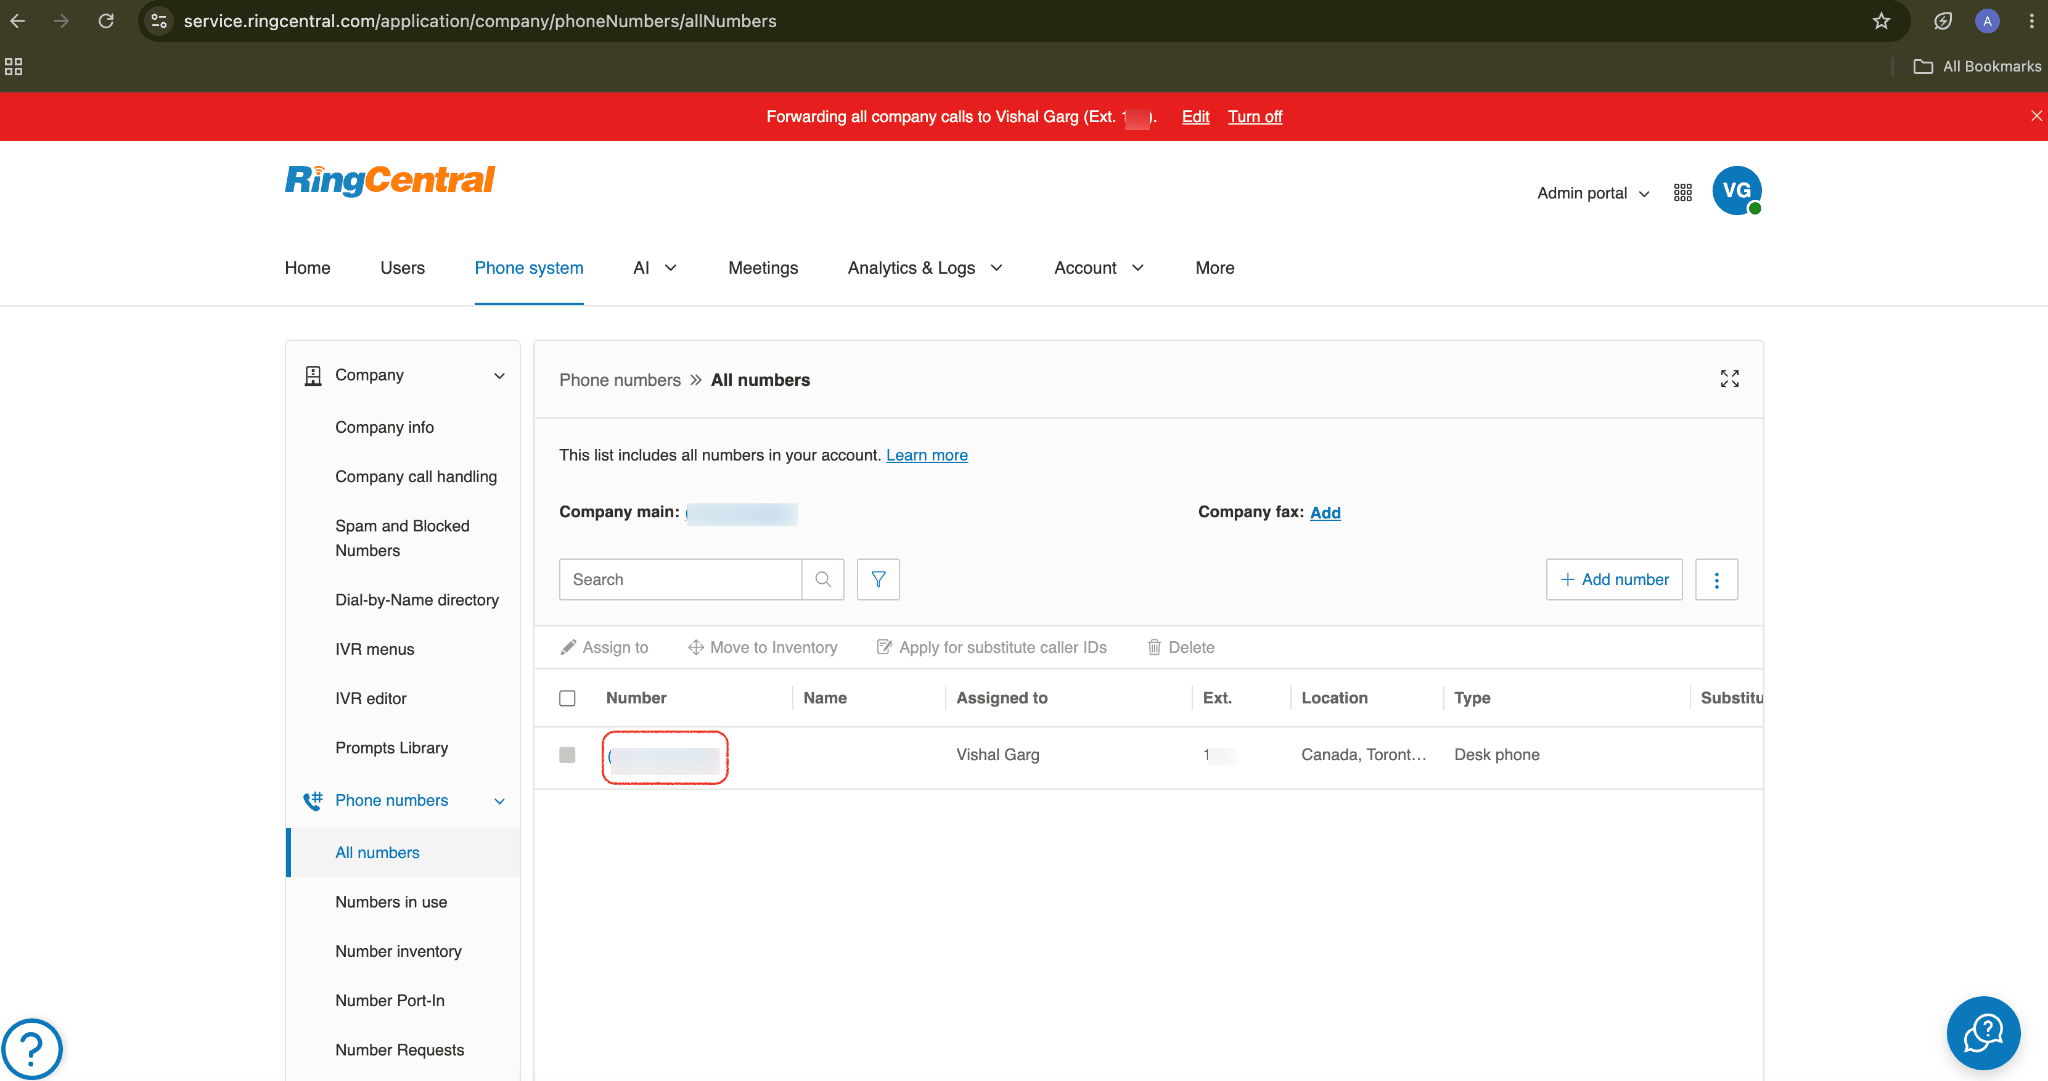Select All numbers in sidebar
Screen dimensions: 2048x1081
[377, 852]
